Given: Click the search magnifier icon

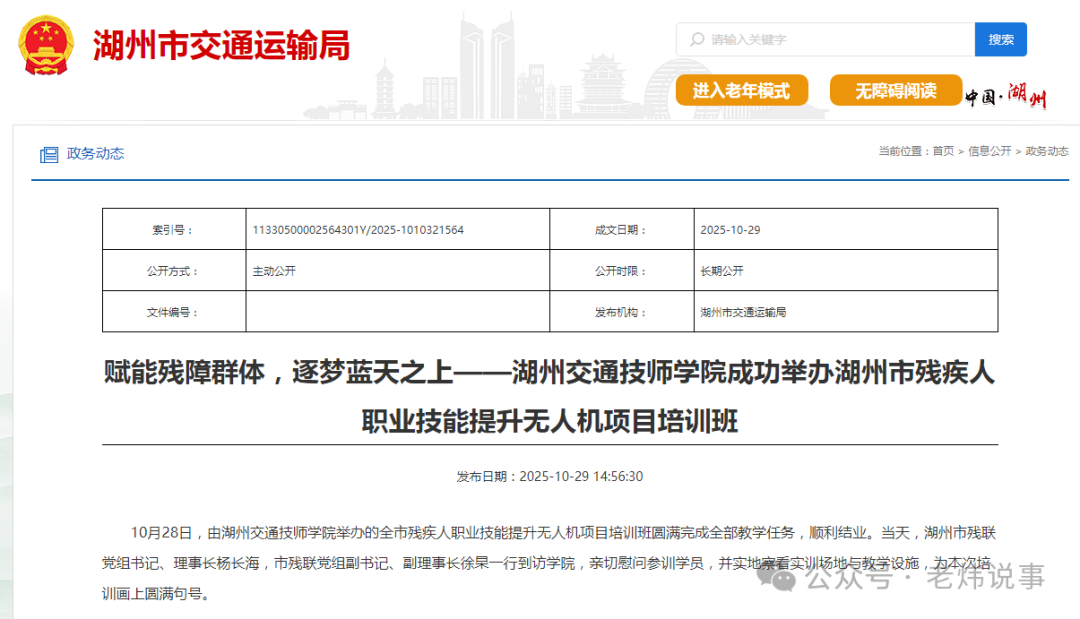Looking at the screenshot, I should [697, 39].
